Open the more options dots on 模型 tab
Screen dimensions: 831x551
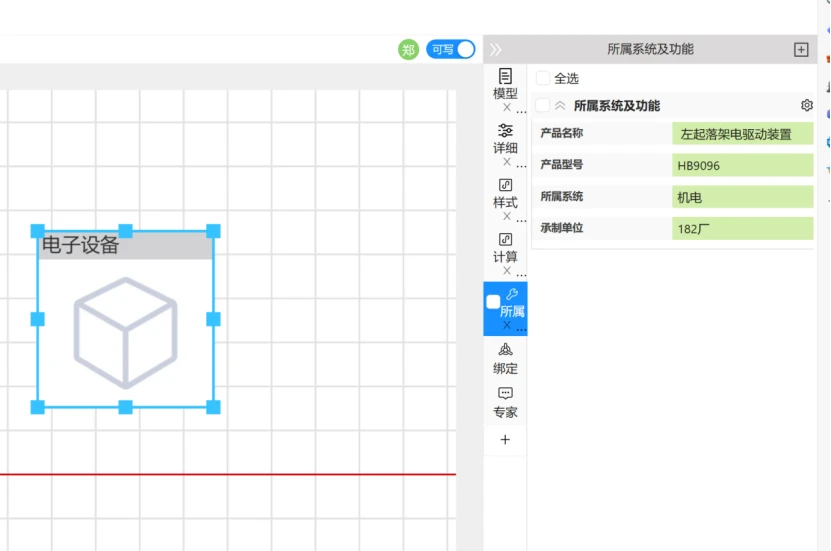(x=521, y=112)
